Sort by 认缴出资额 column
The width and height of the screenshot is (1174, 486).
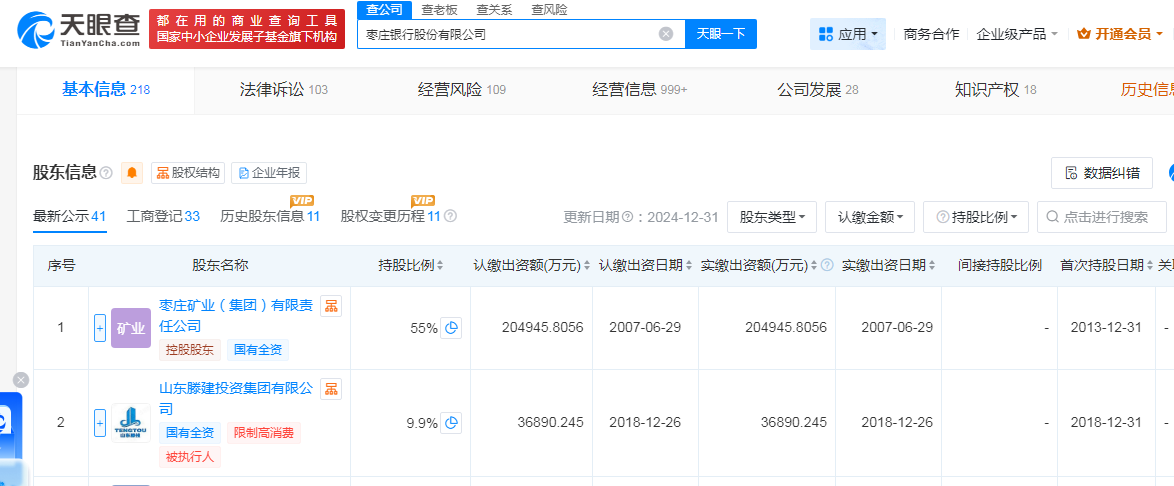(x=587, y=265)
